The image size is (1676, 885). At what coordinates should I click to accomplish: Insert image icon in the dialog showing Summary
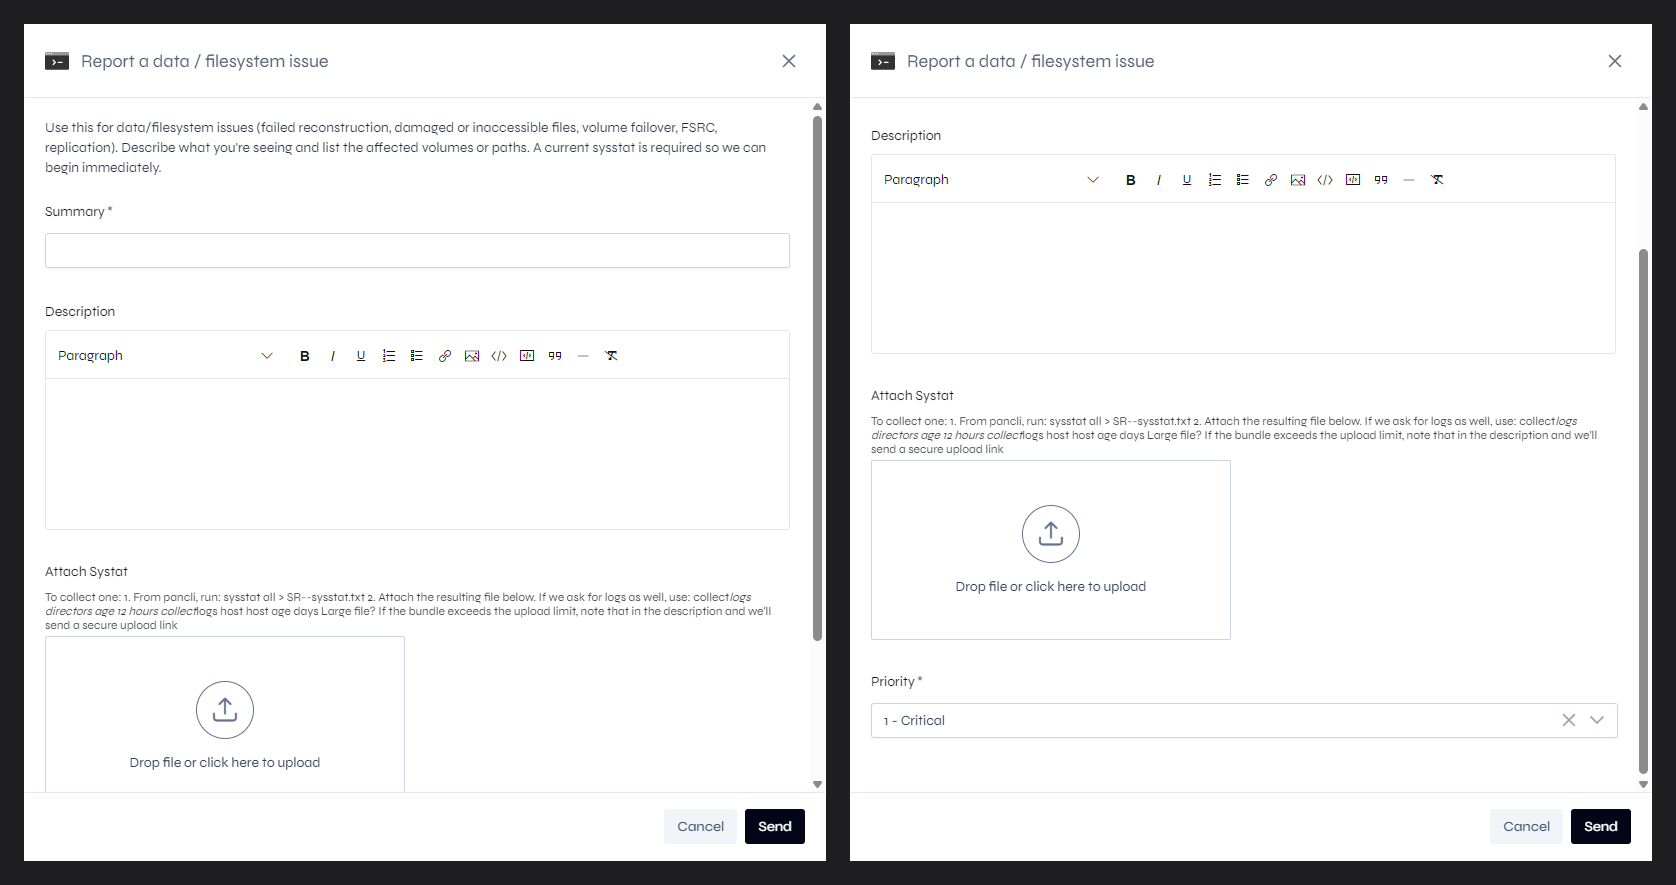click(472, 356)
